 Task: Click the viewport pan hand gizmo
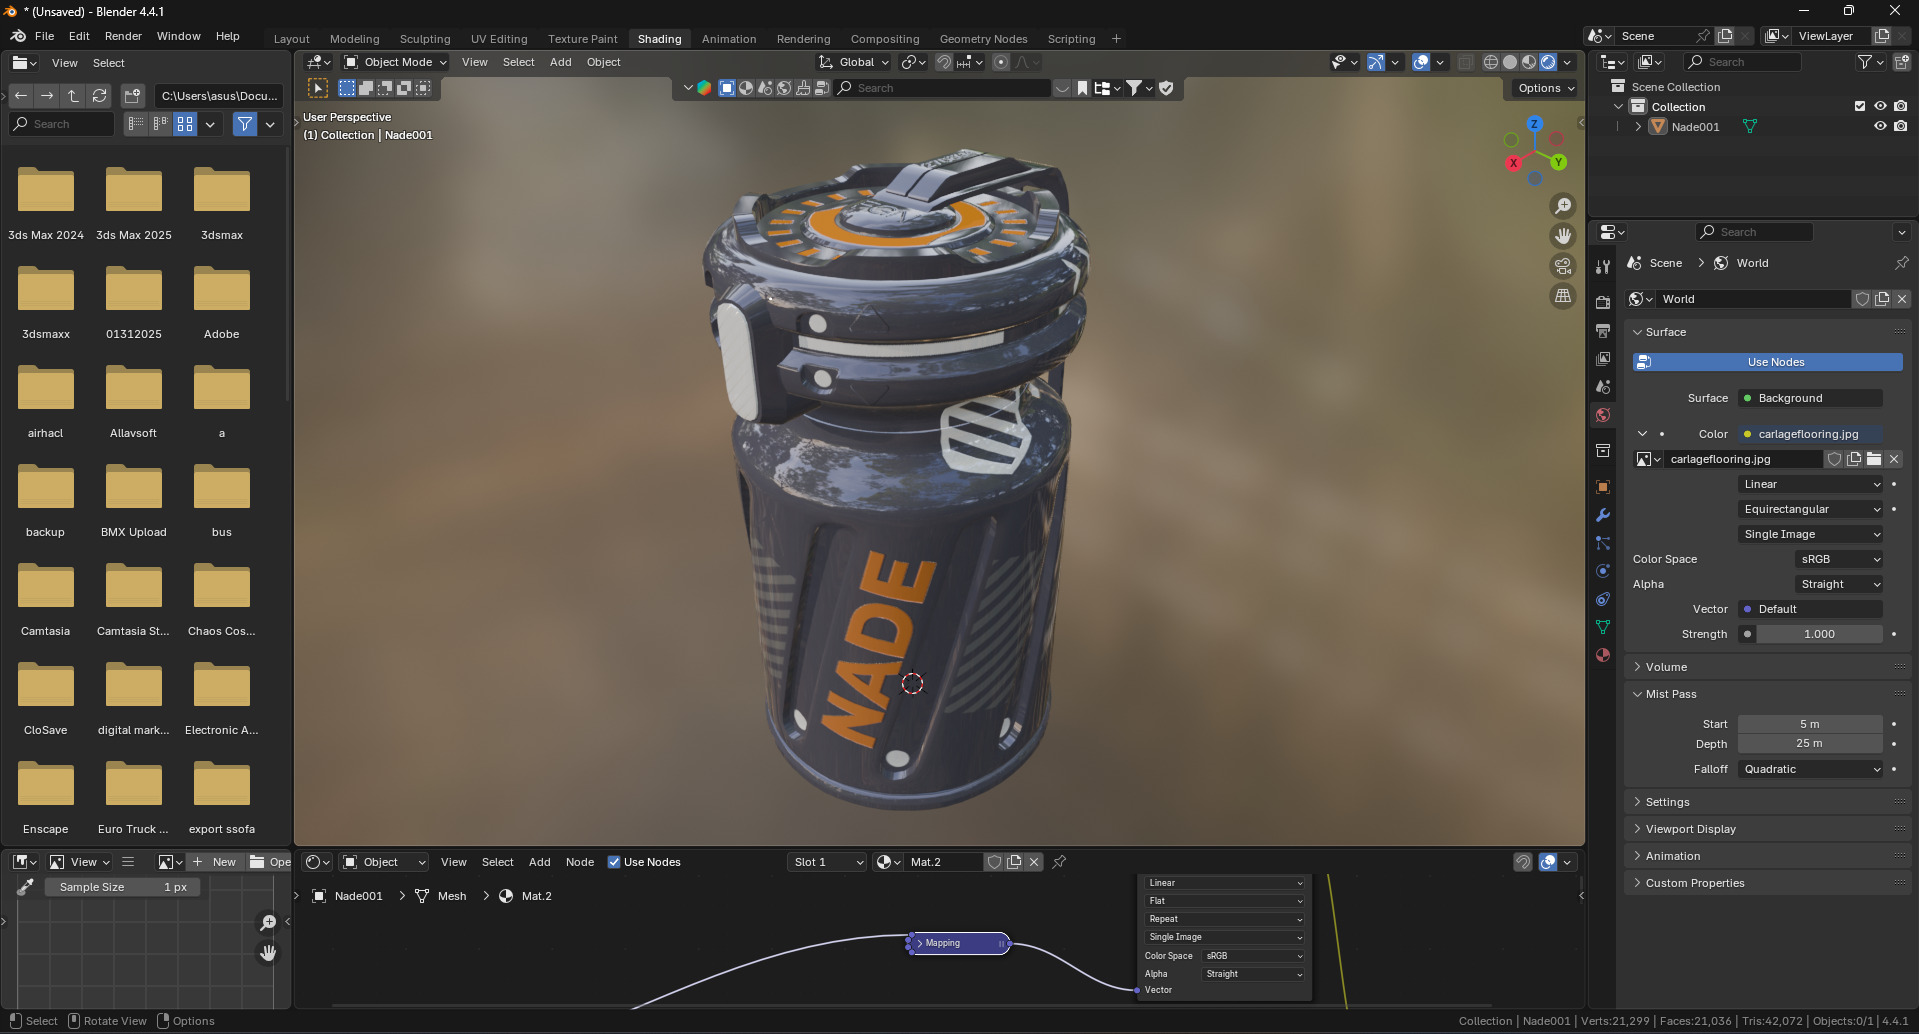tap(1562, 236)
